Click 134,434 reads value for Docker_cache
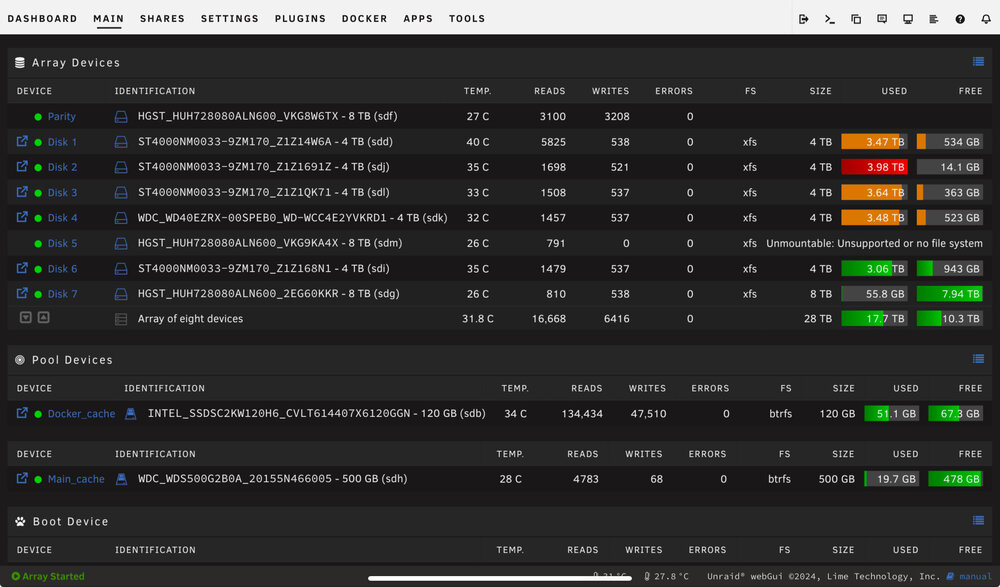1000x587 pixels. (582, 413)
